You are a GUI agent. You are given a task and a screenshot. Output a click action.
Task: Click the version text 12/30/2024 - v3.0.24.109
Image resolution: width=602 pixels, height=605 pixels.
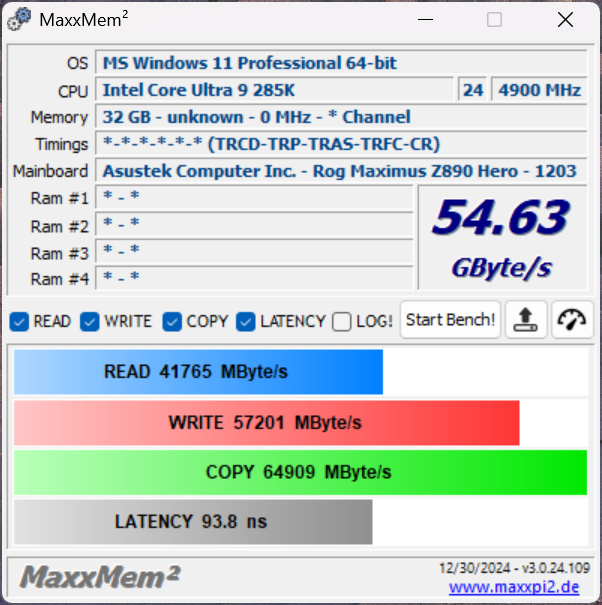coord(514,568)
